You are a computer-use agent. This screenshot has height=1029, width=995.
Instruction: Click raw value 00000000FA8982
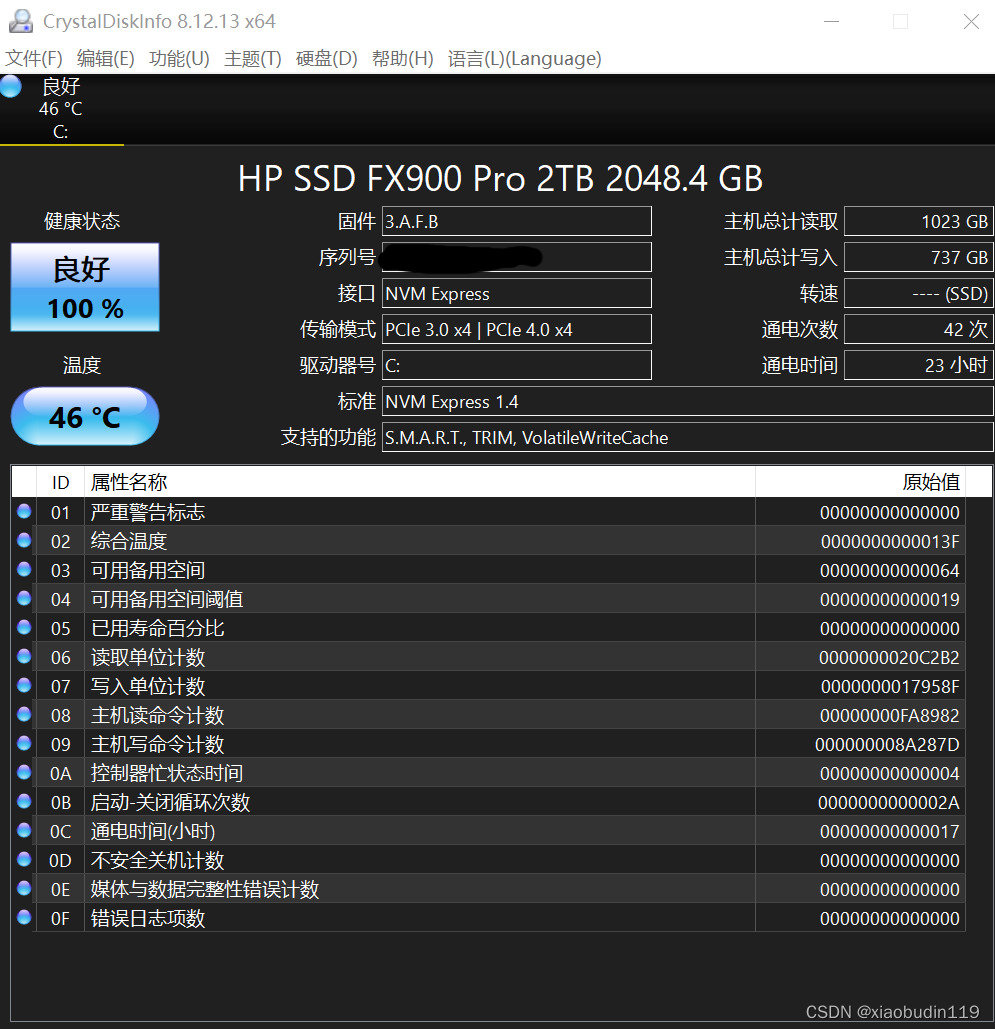tap(889, 715)
